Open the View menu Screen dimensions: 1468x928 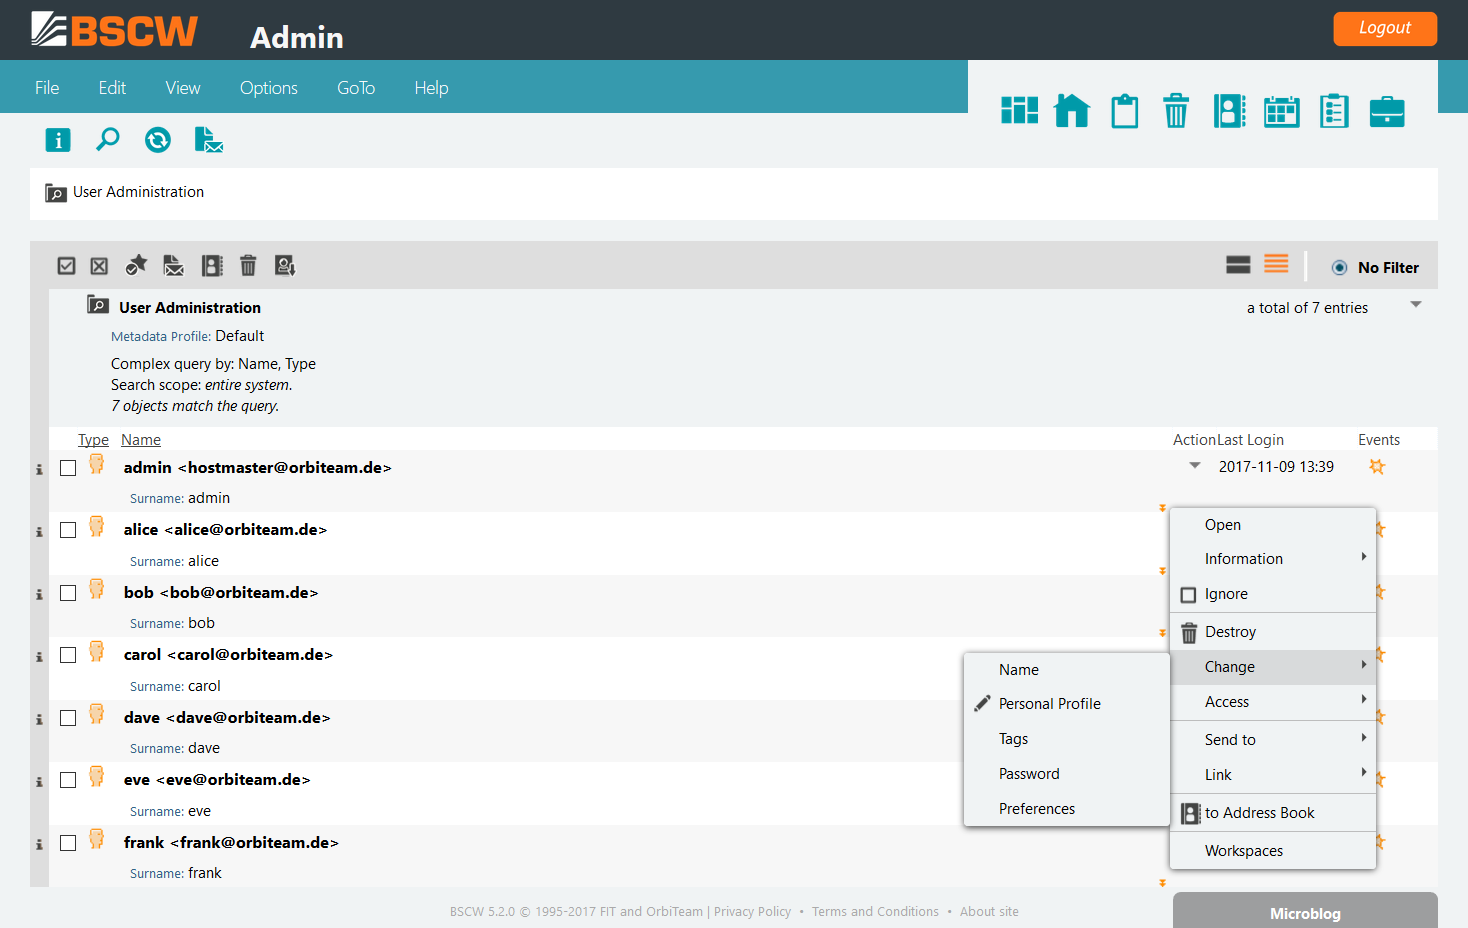tap(183, 88)
